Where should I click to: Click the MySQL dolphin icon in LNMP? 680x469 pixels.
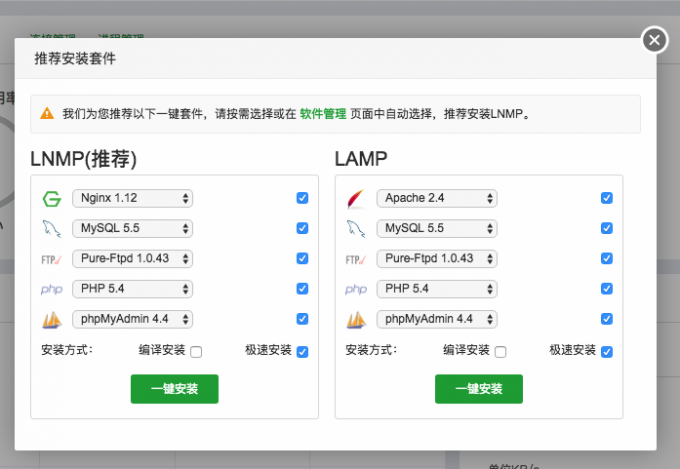pos(52,229)
